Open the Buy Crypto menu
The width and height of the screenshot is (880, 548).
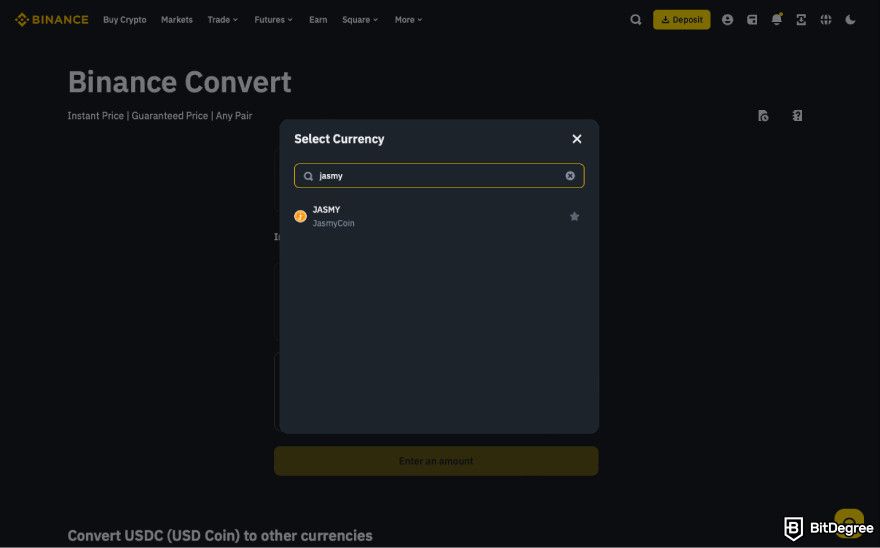(x=125, y=20)
